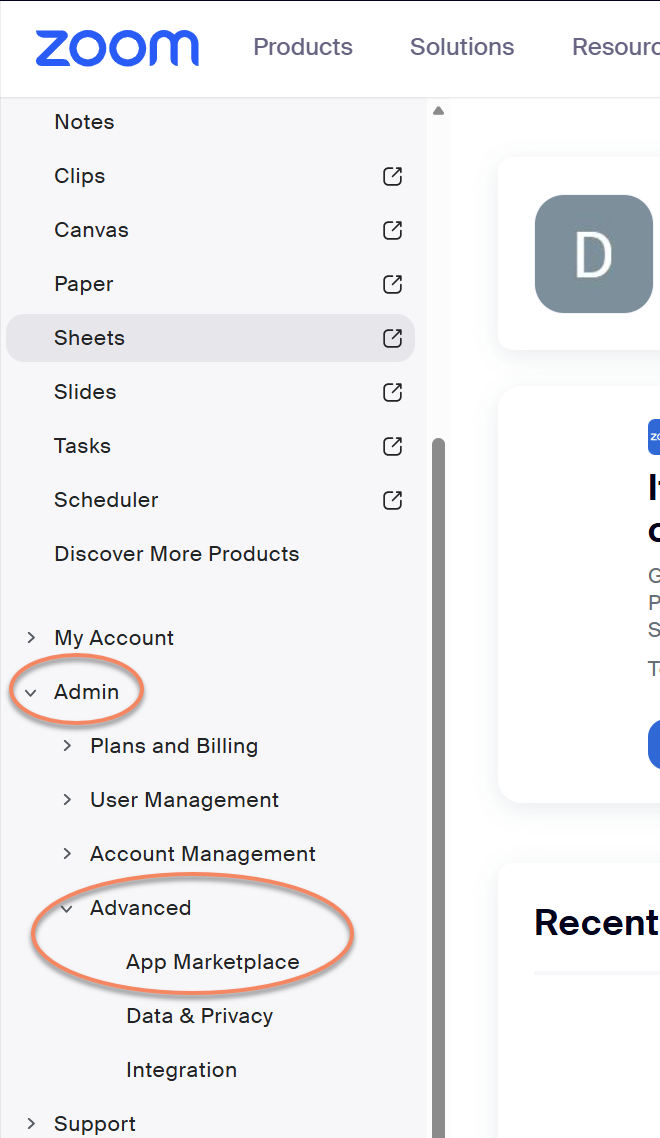Open external link icon for Sheets
The width and height of the screenshot is (660, 1138).
tap(392, 338)
